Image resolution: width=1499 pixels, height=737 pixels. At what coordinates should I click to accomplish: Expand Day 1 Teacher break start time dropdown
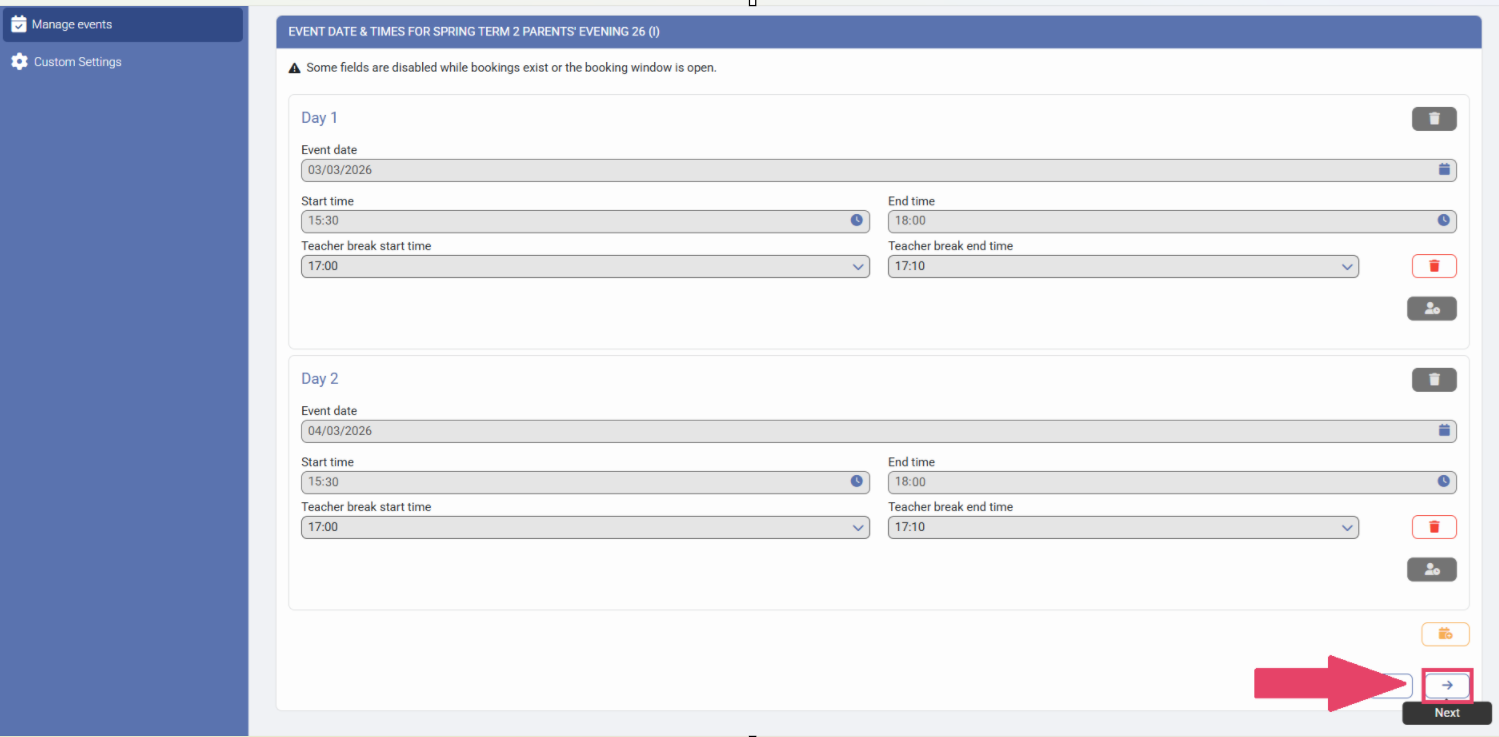point(585,267)
